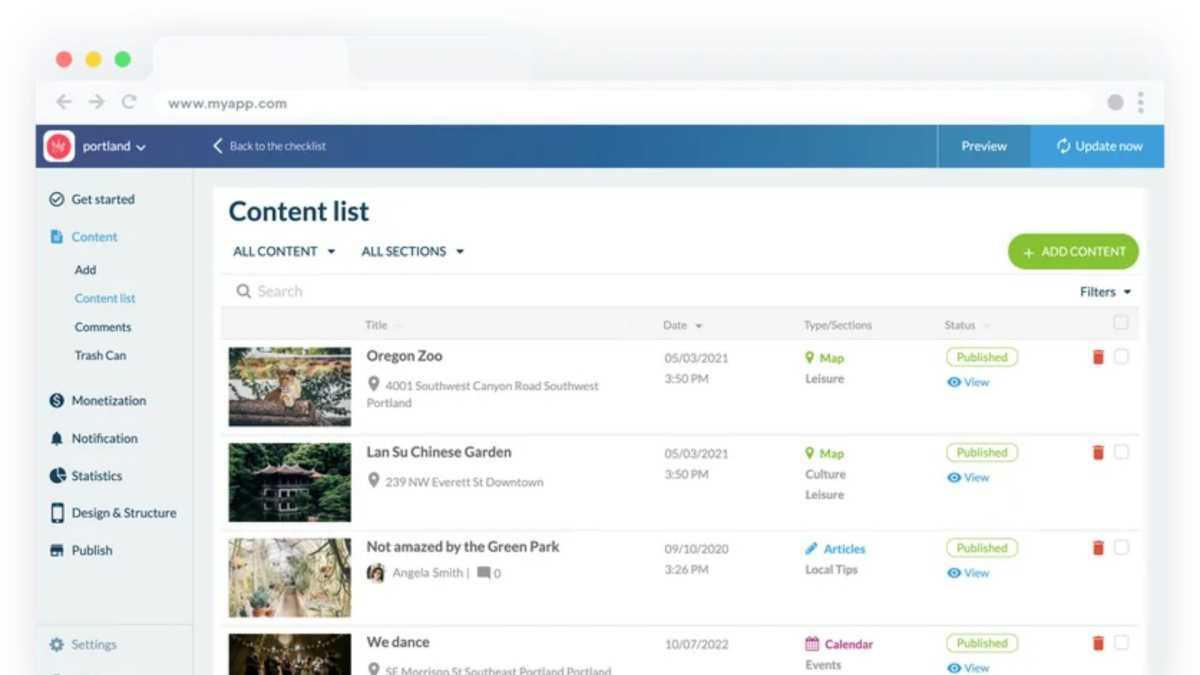Screen dimensions: 1200x675
Task: Select the Not amazed by the Green Park checkbox
Action: (1121, 547)
